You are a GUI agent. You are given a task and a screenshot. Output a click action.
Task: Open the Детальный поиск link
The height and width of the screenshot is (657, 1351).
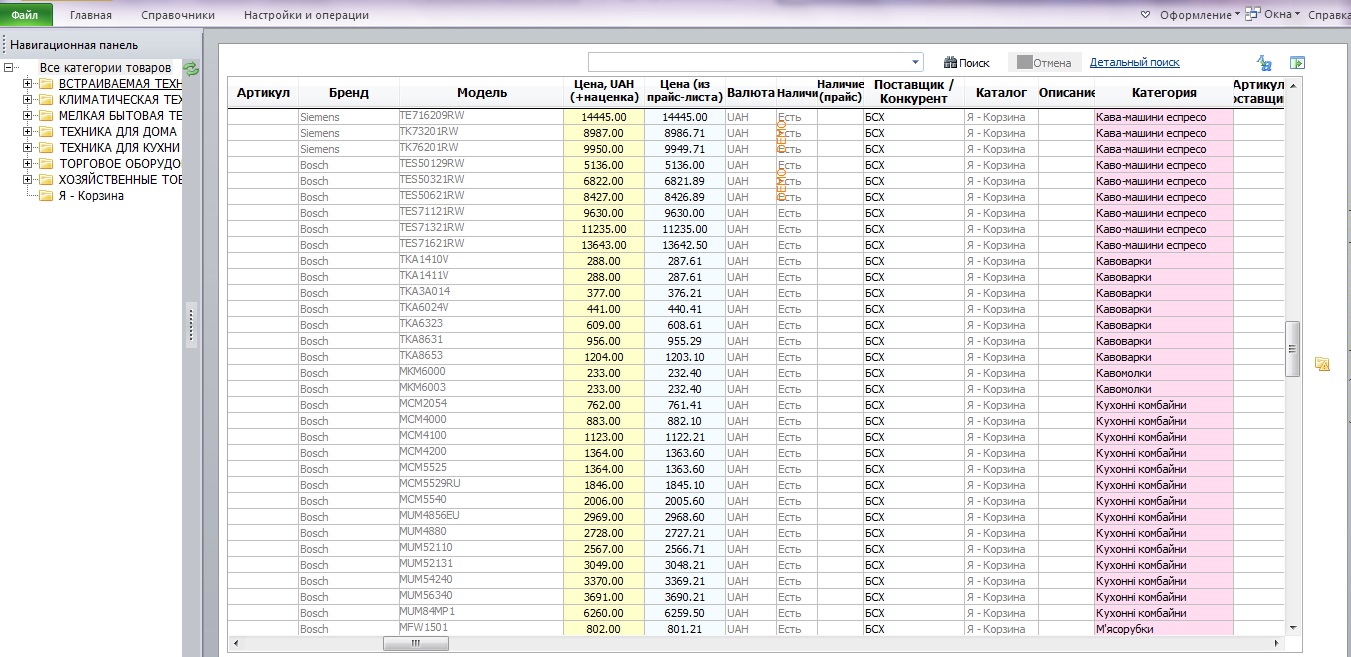1134,62
